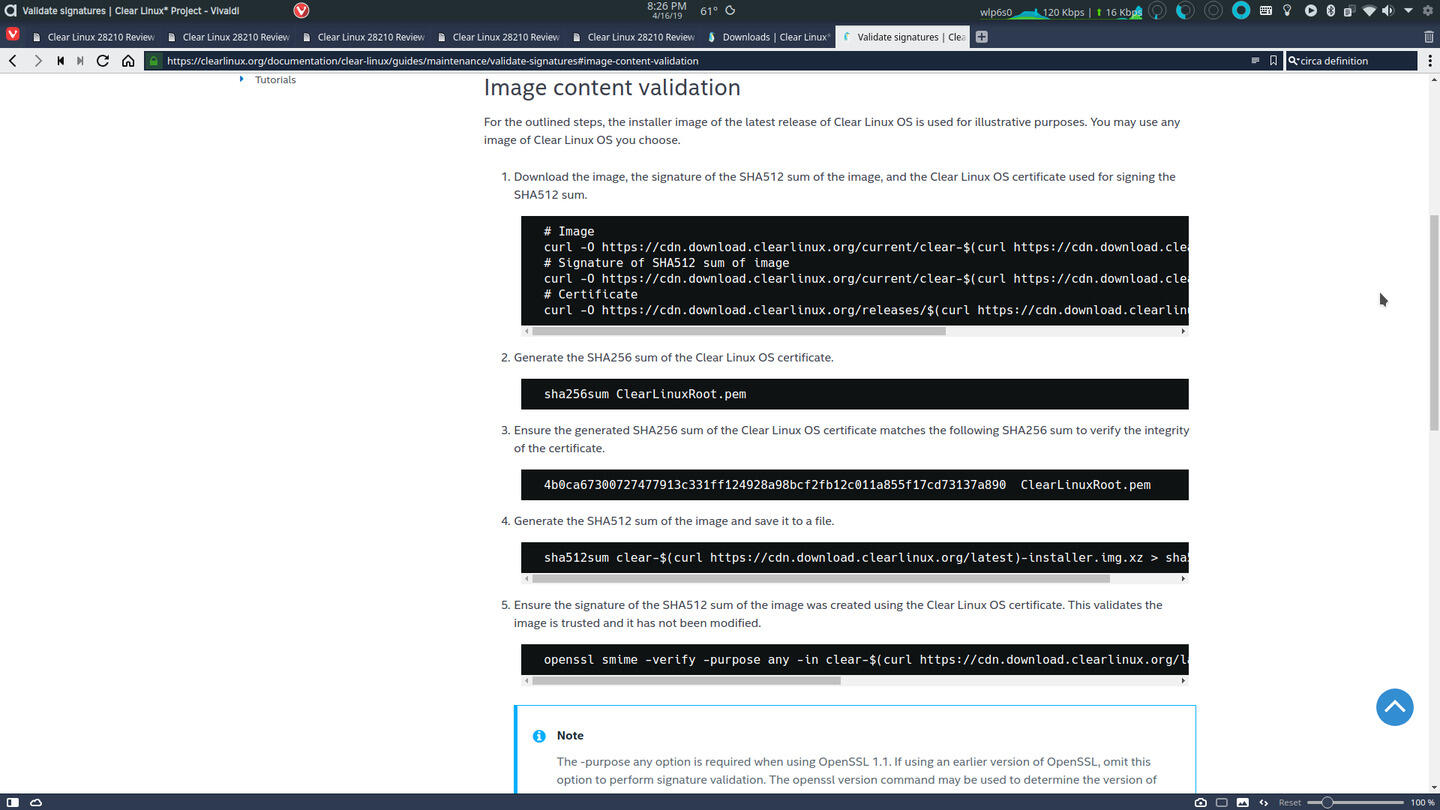Click the green secure site padlock

153,61
